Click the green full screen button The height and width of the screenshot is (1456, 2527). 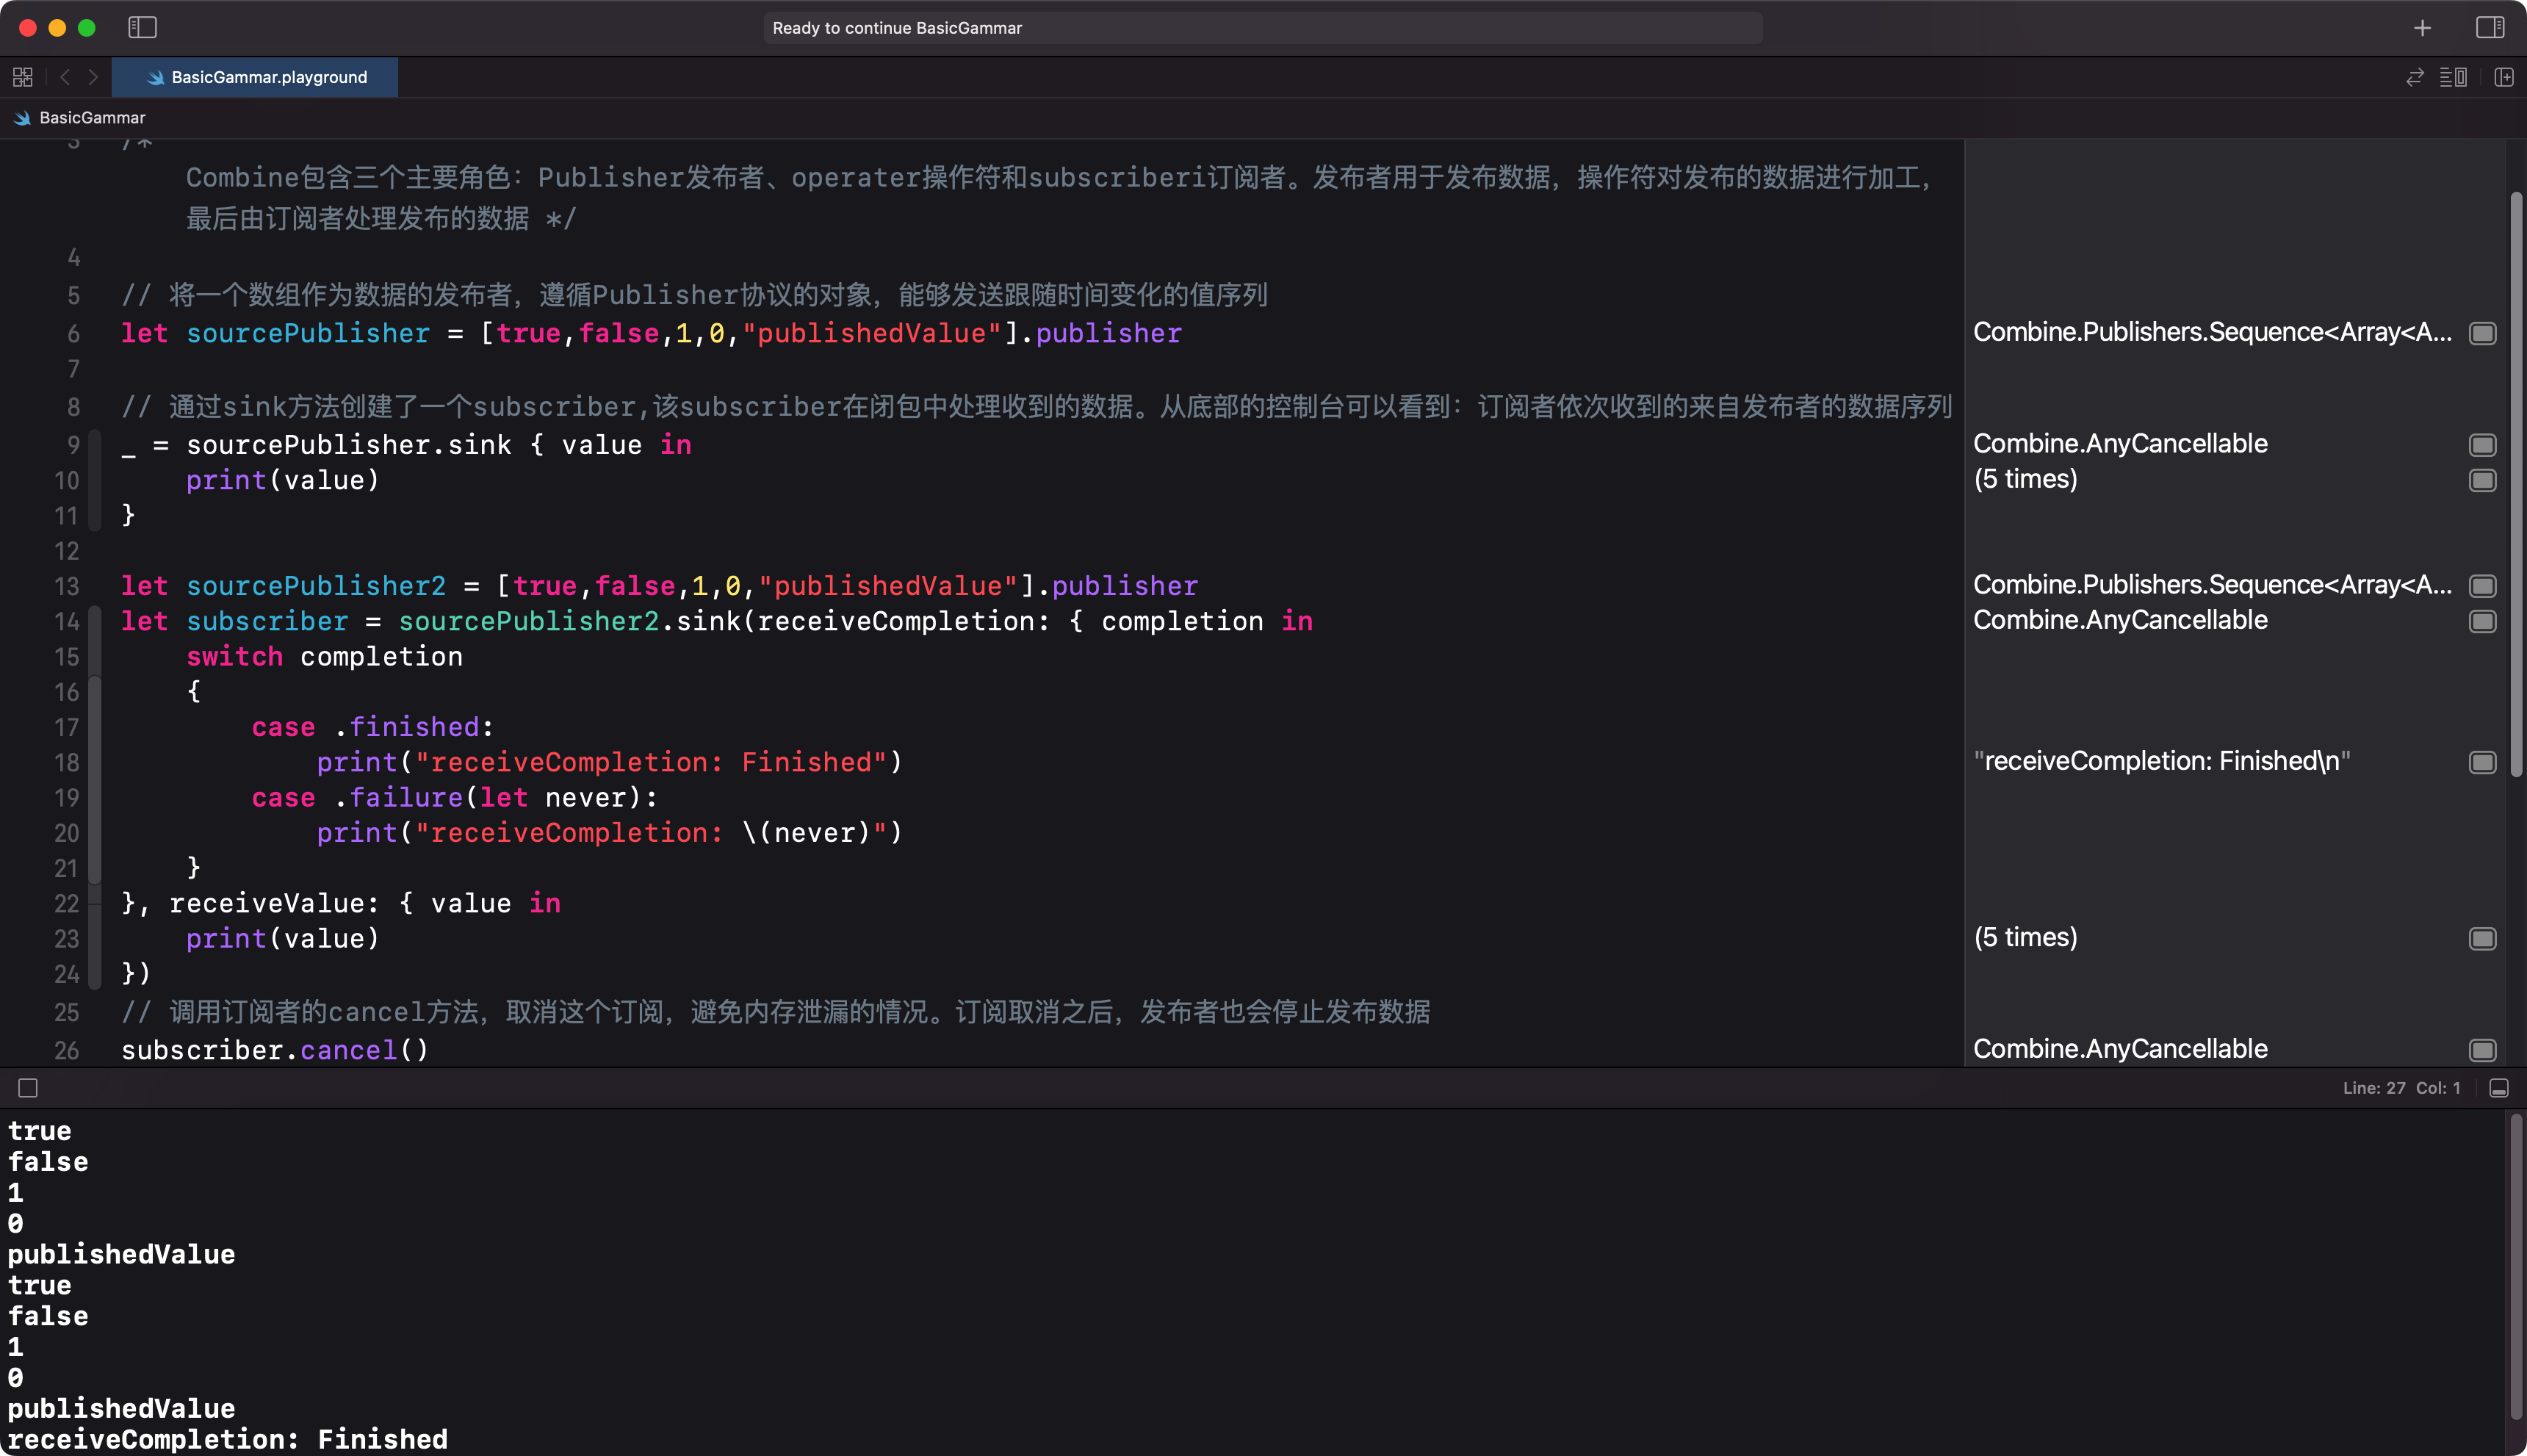click(x=87, y=28)
